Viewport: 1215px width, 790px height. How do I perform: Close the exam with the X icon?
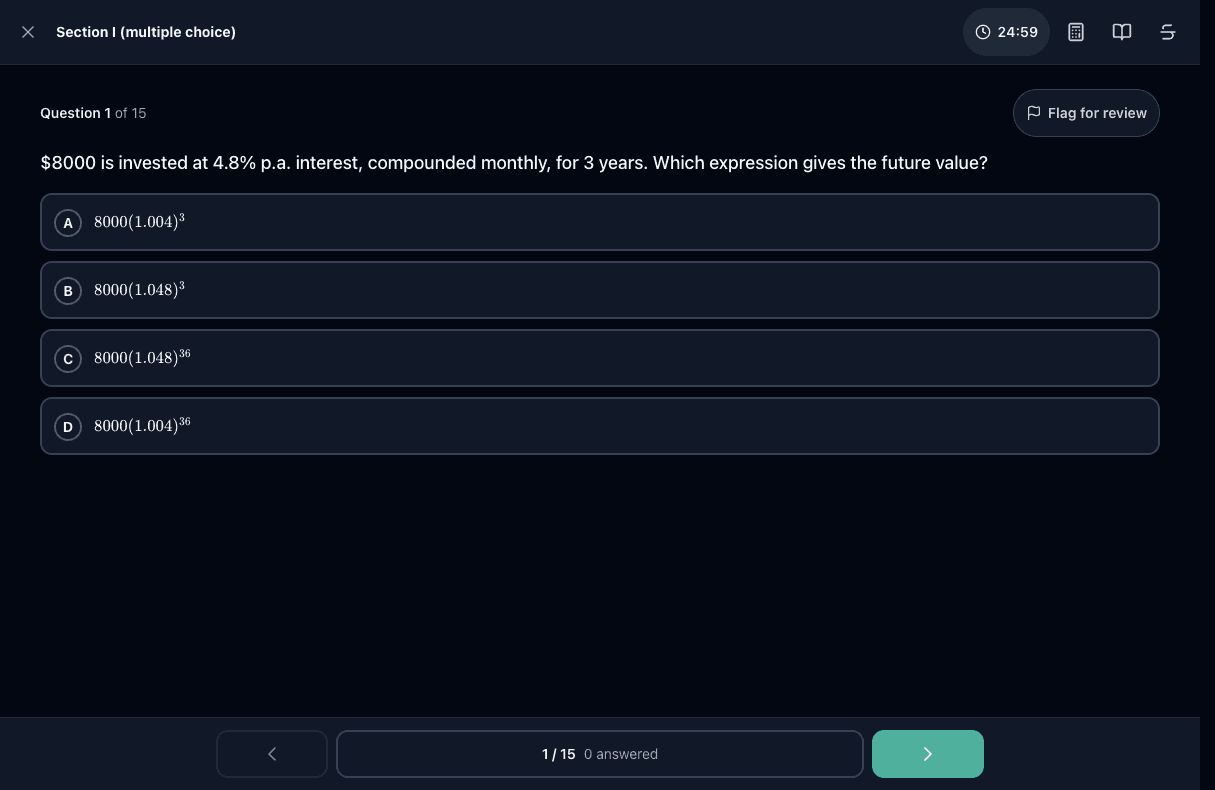click(x=28, y=32)
